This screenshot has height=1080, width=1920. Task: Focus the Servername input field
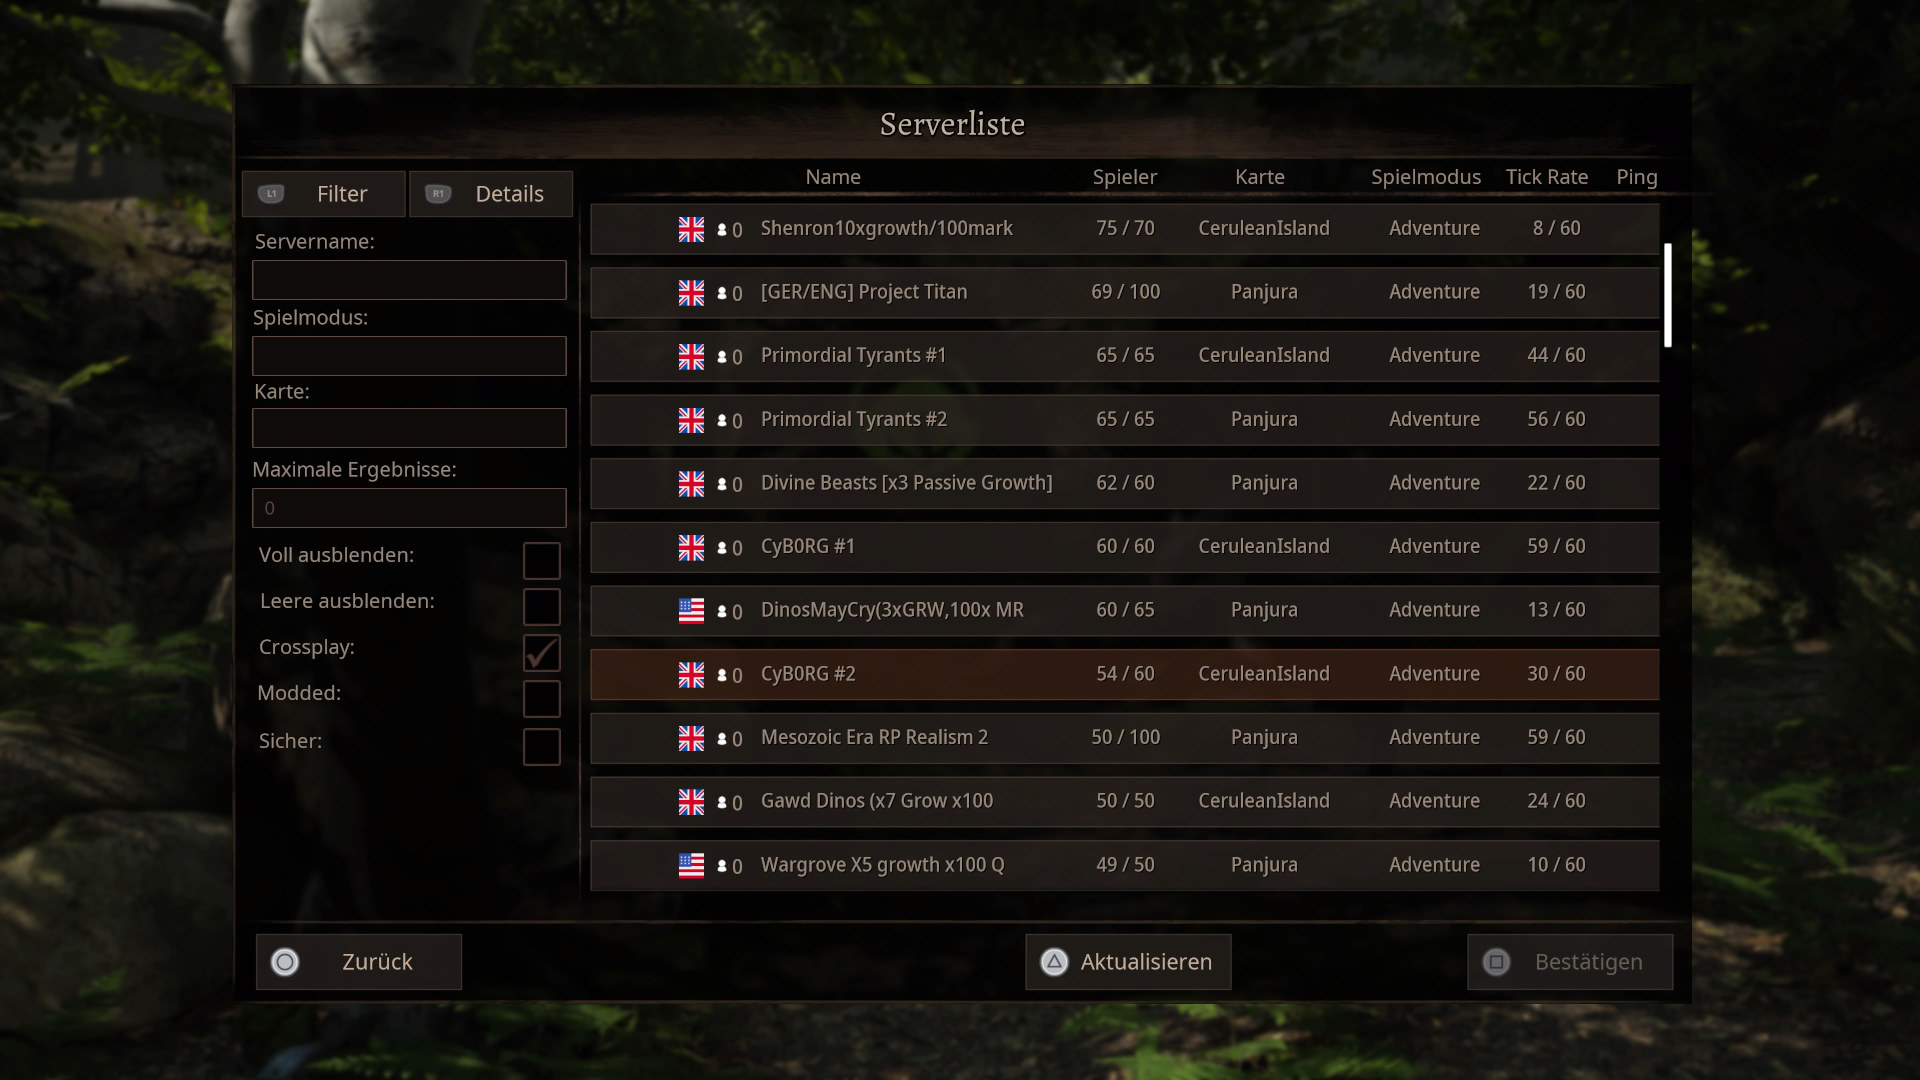click(x=409, y=280)
